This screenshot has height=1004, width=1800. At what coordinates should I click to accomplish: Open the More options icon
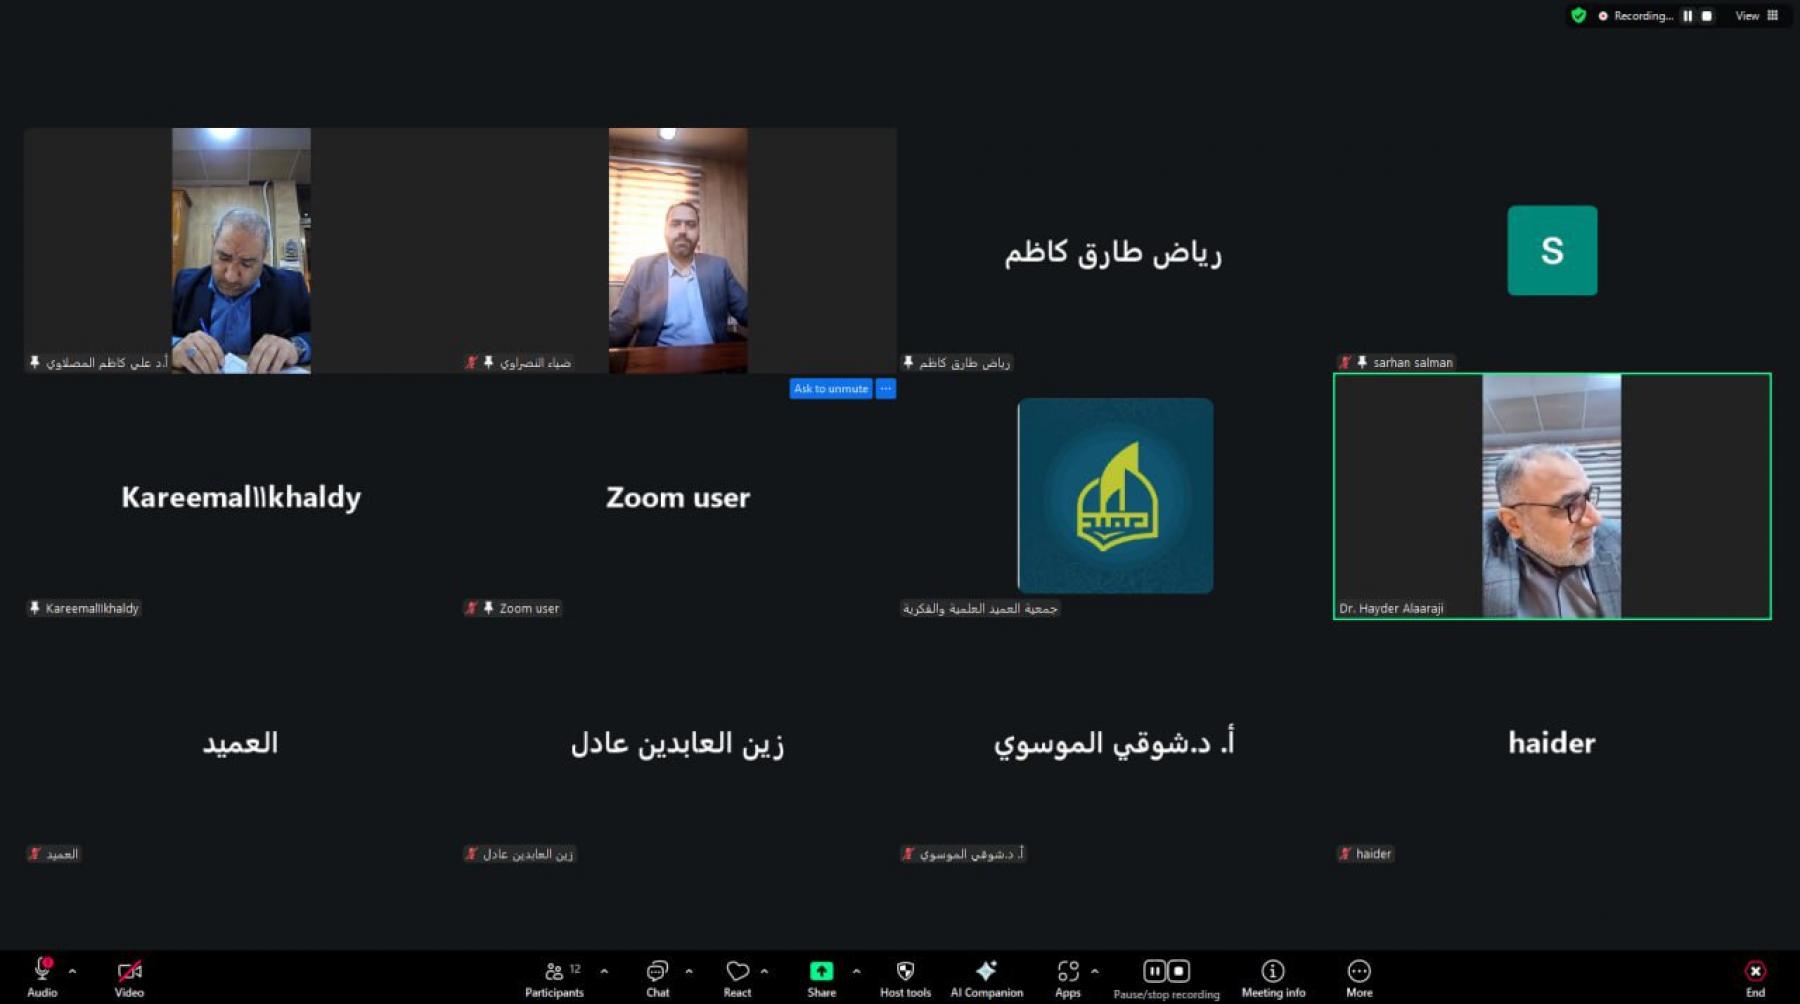click(x=1359, y=972)
